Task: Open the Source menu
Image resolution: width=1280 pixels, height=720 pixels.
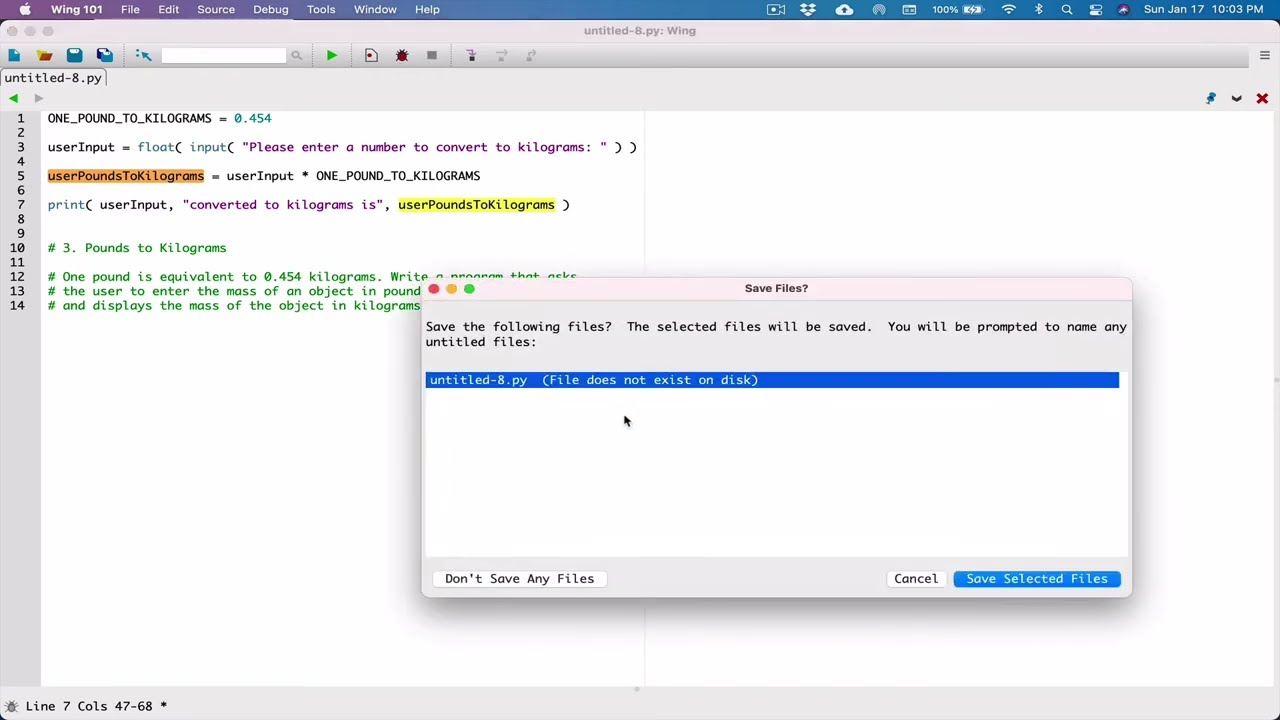Action: 216,9
